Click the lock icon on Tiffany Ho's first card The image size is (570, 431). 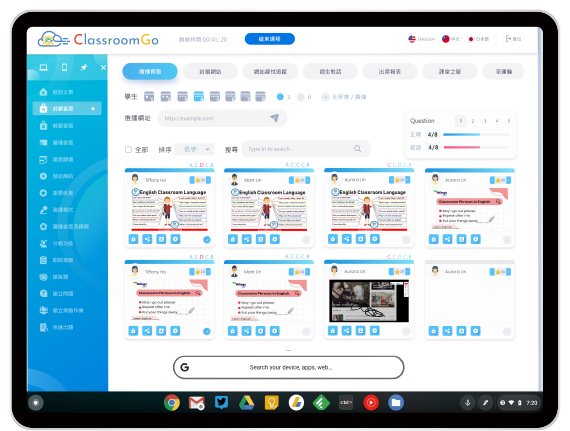[x=133, y=239]
